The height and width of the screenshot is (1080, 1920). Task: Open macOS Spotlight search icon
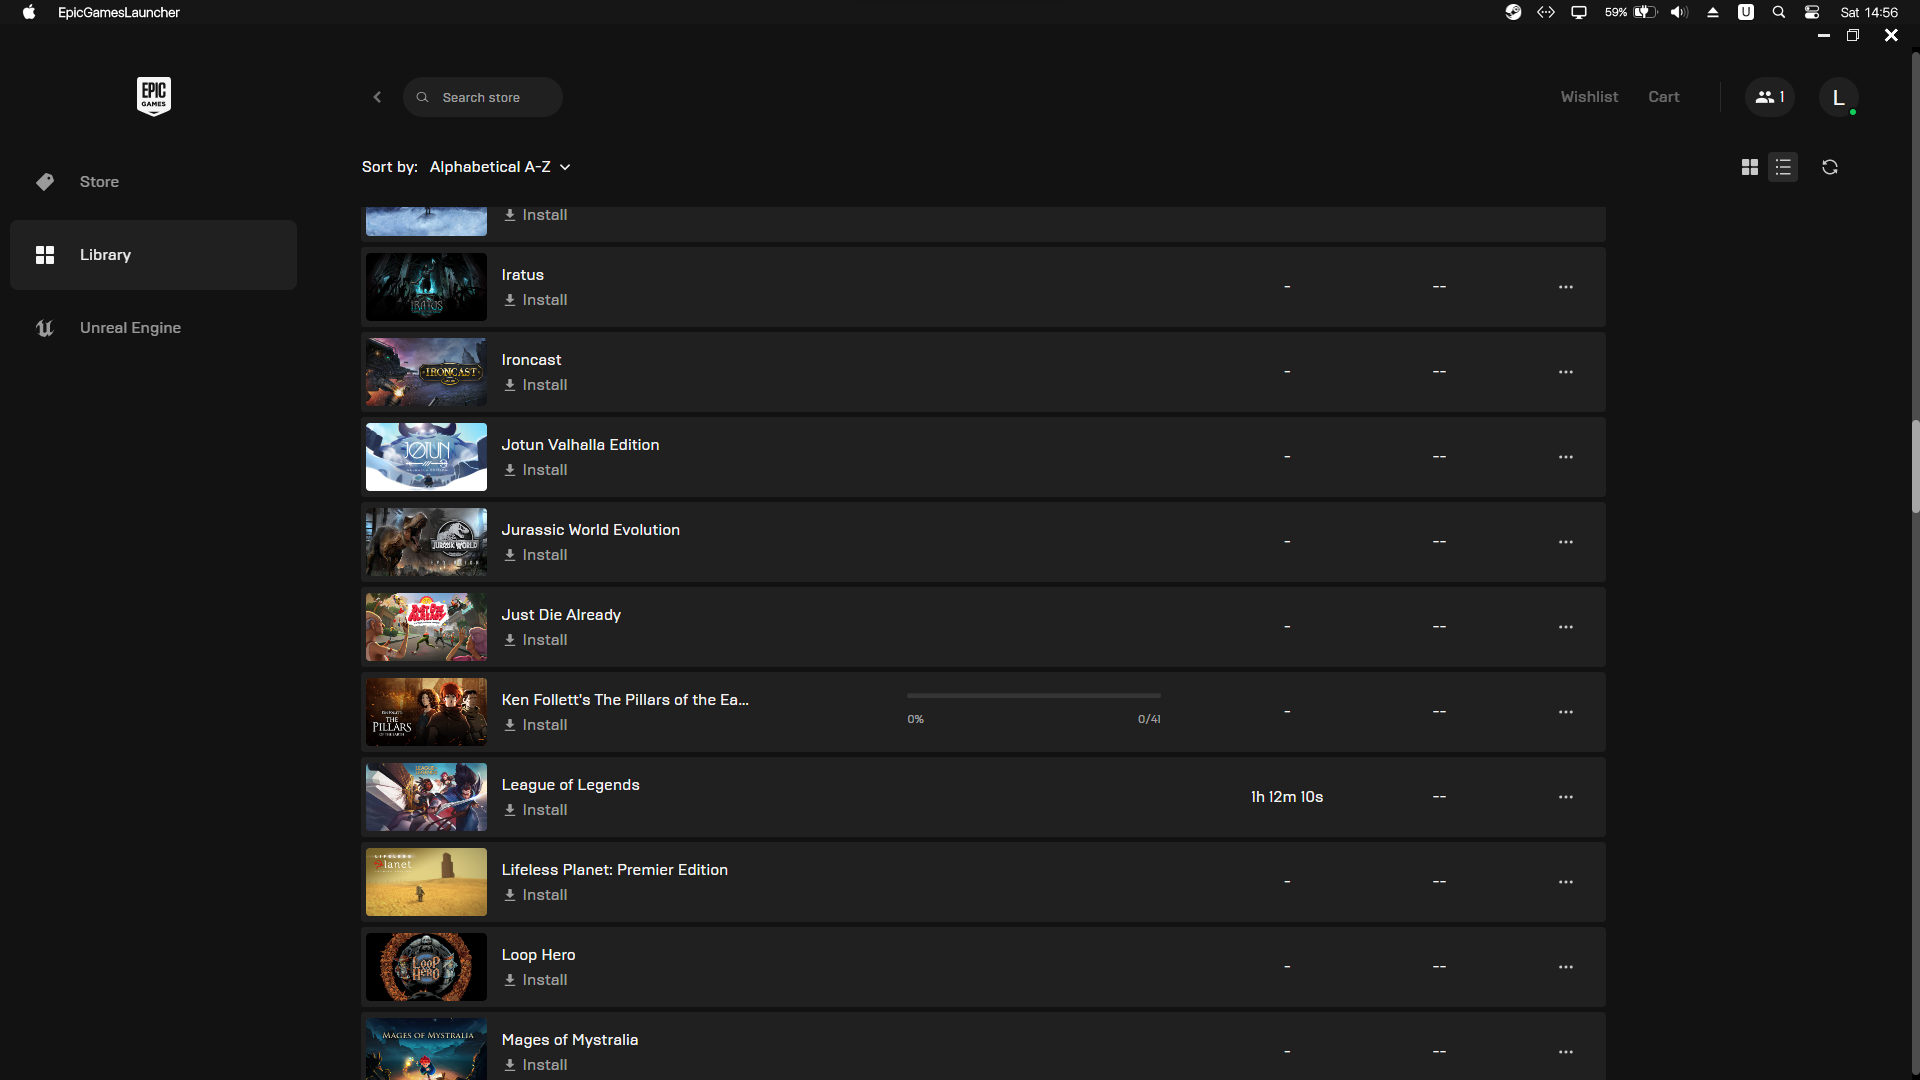pyautogui.click(x=1778, y=12)
